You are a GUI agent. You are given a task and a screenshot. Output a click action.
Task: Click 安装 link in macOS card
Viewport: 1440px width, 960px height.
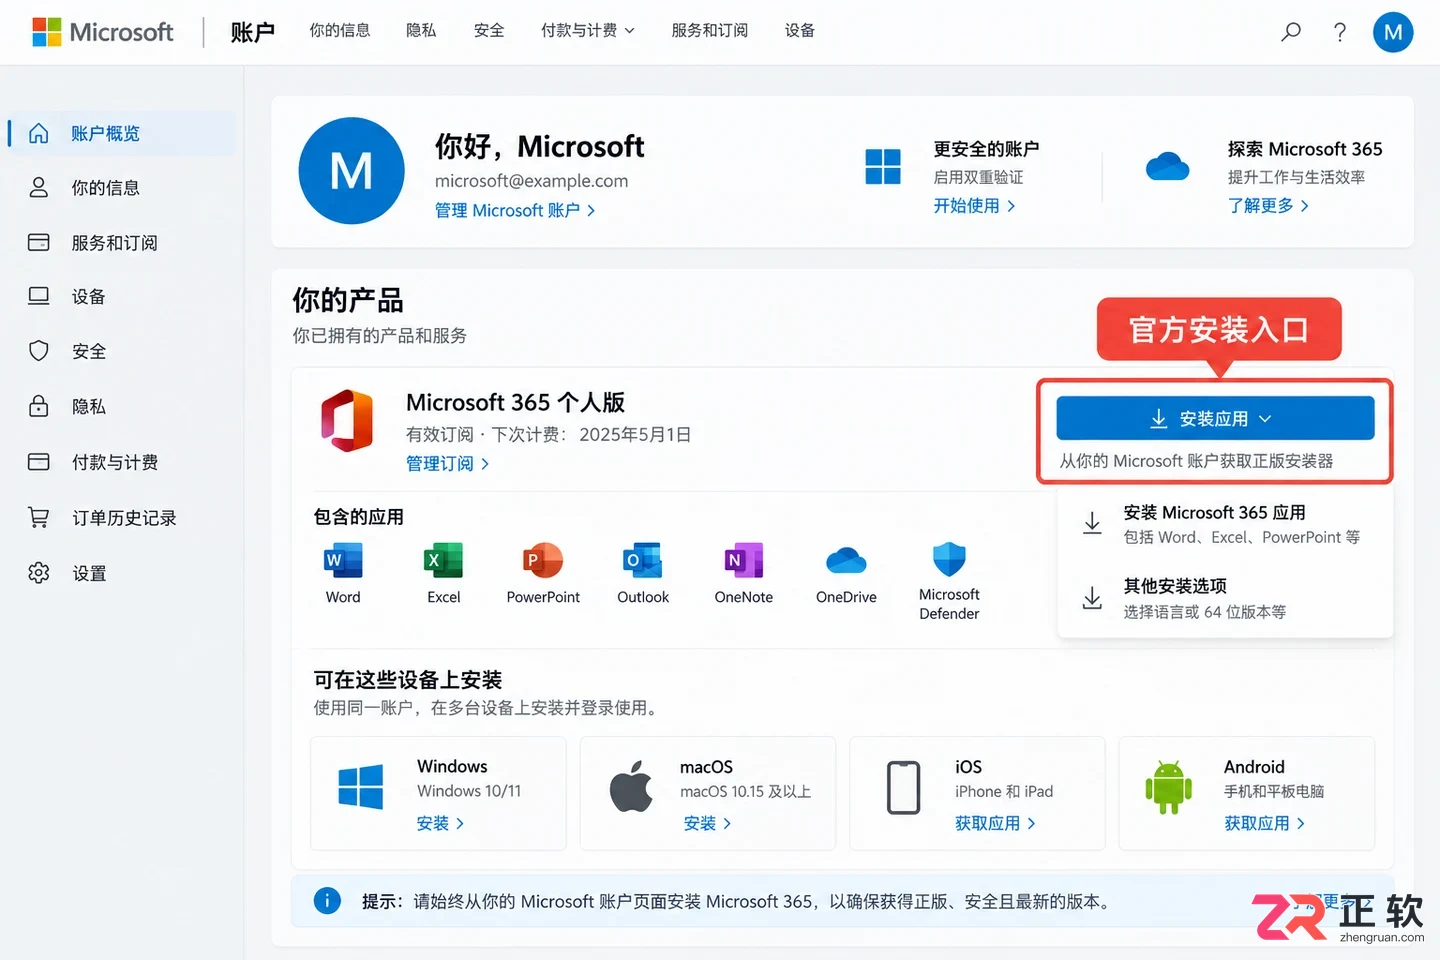707,823
